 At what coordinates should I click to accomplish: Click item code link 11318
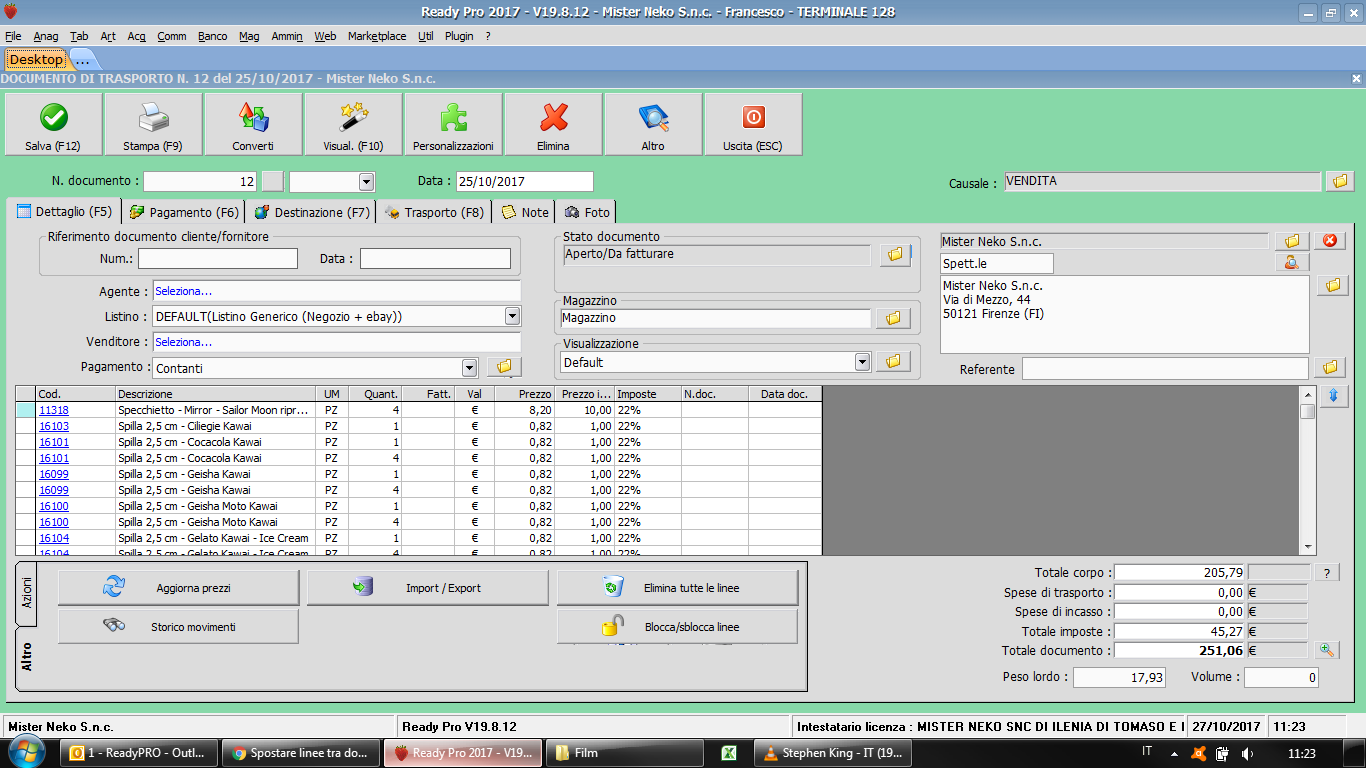click(54, 410)
